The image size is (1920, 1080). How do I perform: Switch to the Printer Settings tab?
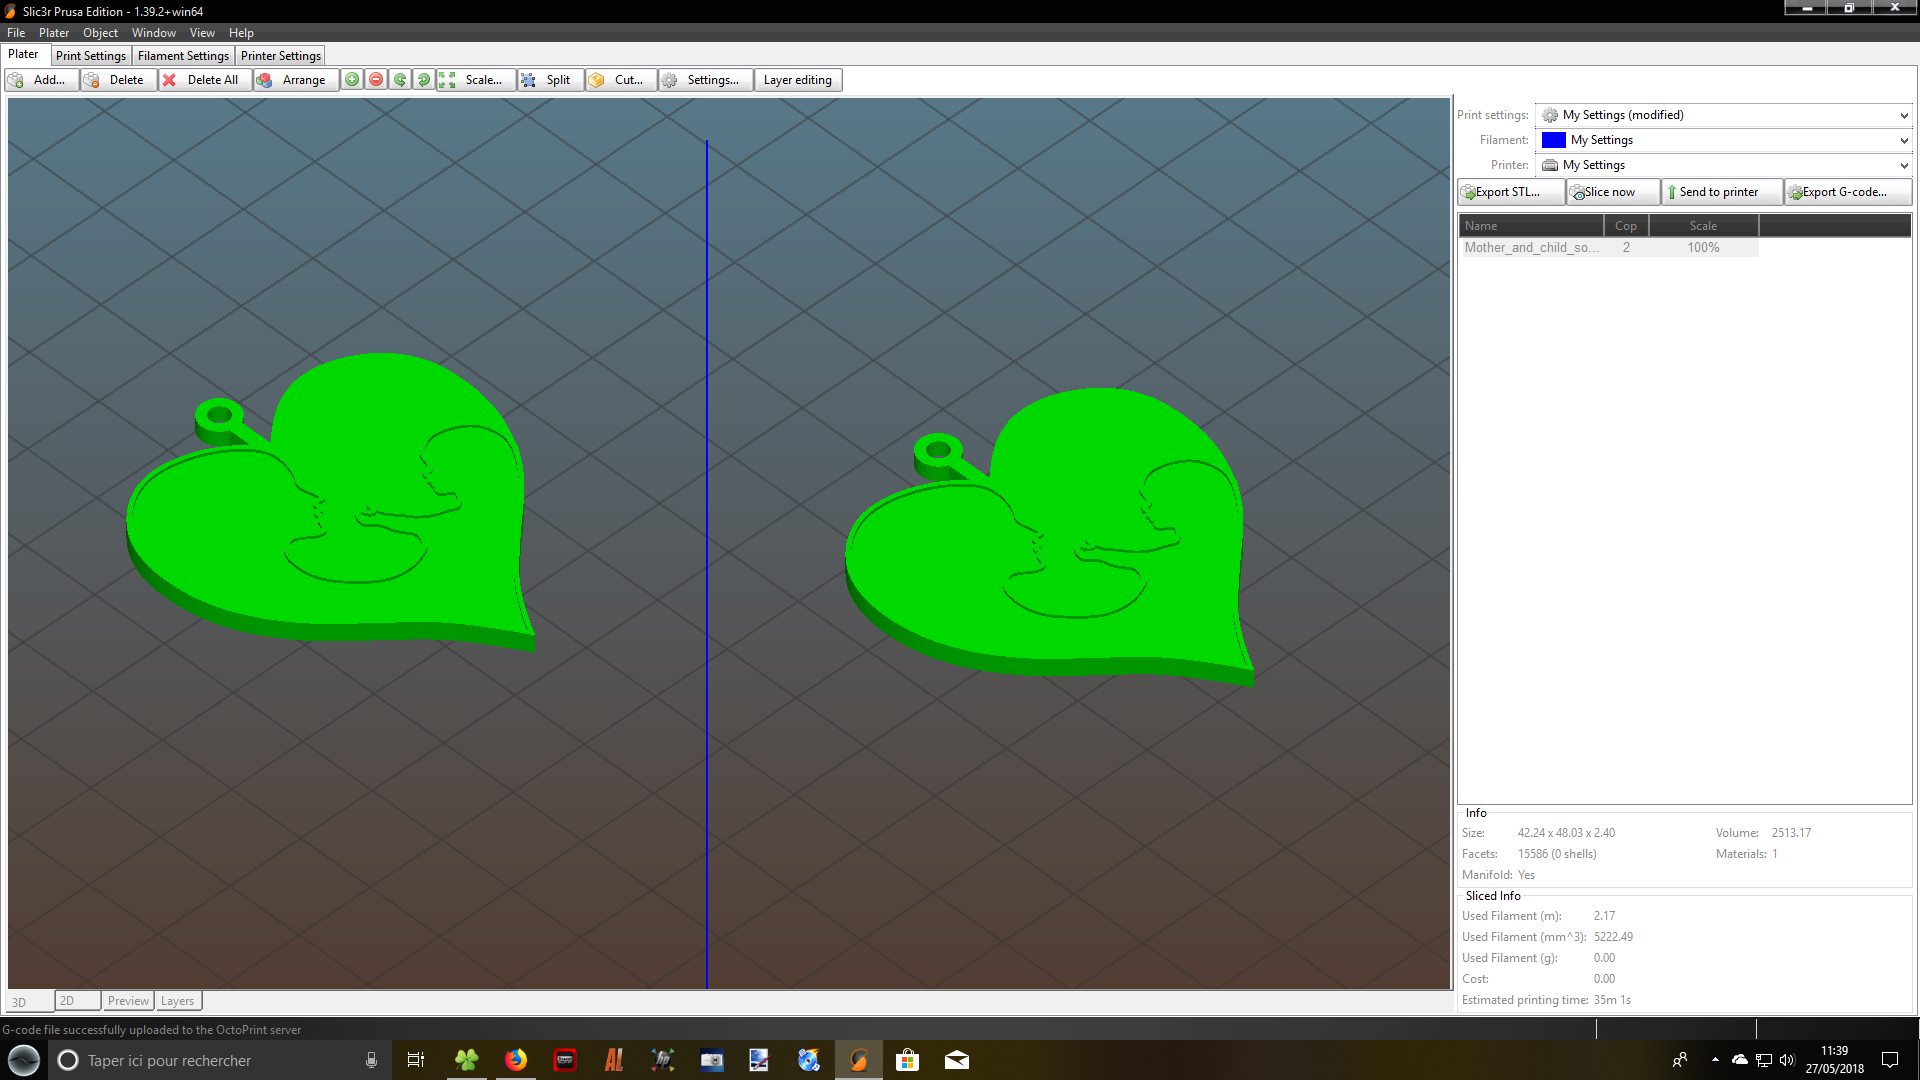tap(281, 56)
